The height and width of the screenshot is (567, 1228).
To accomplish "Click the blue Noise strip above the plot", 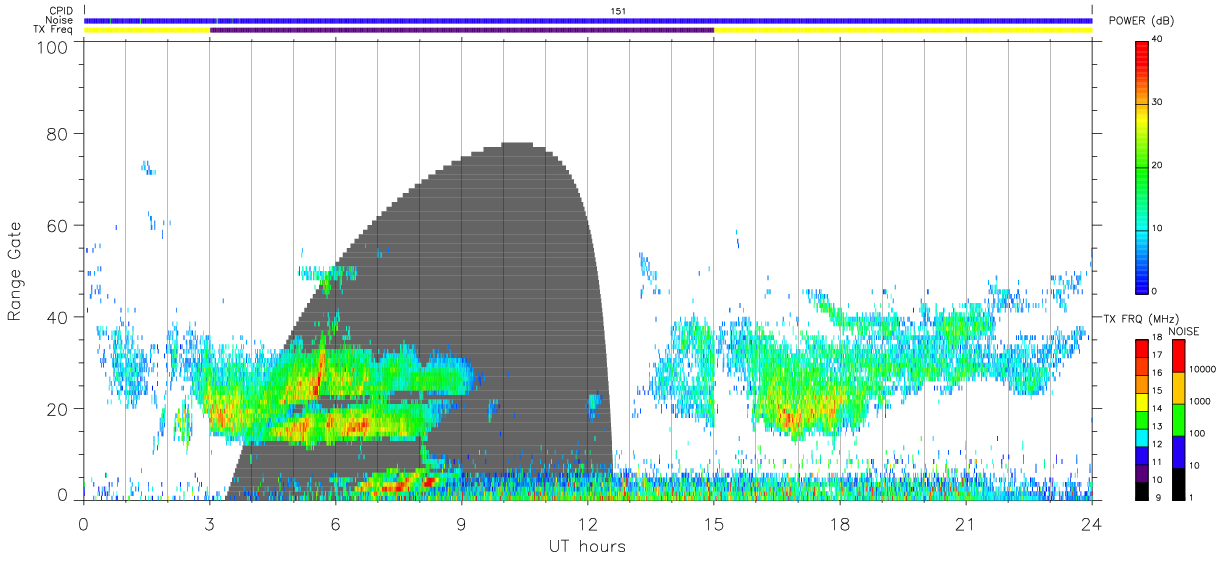I will pyautogui.click(x=588, y=20).
